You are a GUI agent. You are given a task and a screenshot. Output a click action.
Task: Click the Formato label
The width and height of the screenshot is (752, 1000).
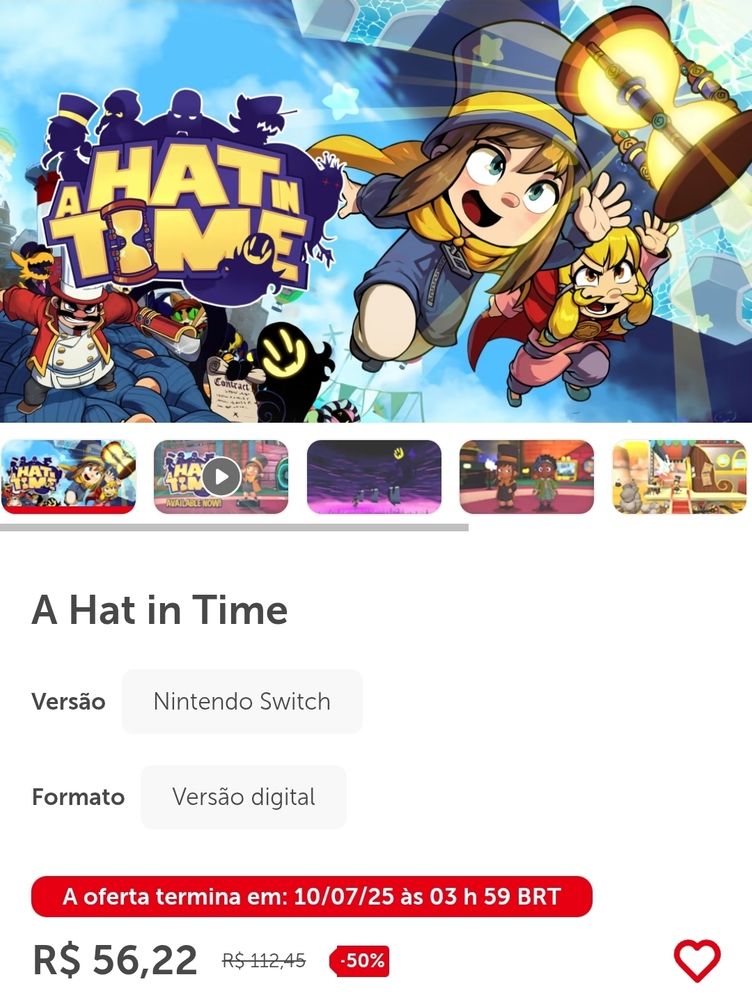click(78, 797)
